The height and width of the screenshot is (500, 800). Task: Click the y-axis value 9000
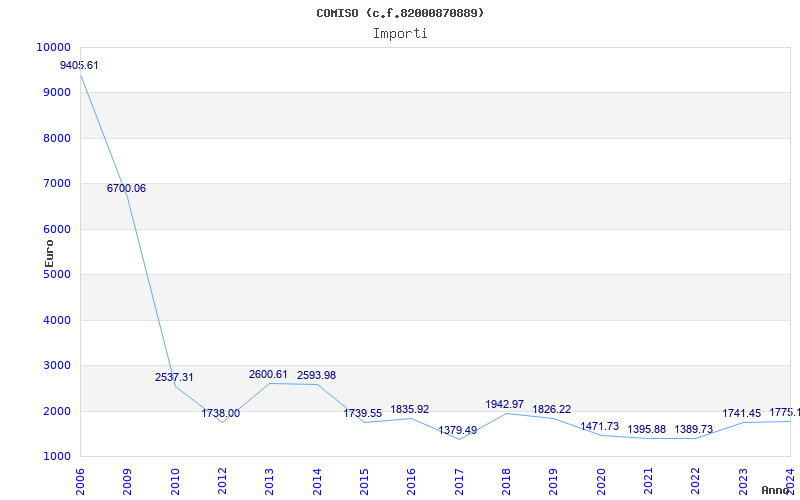click(57, 93)
